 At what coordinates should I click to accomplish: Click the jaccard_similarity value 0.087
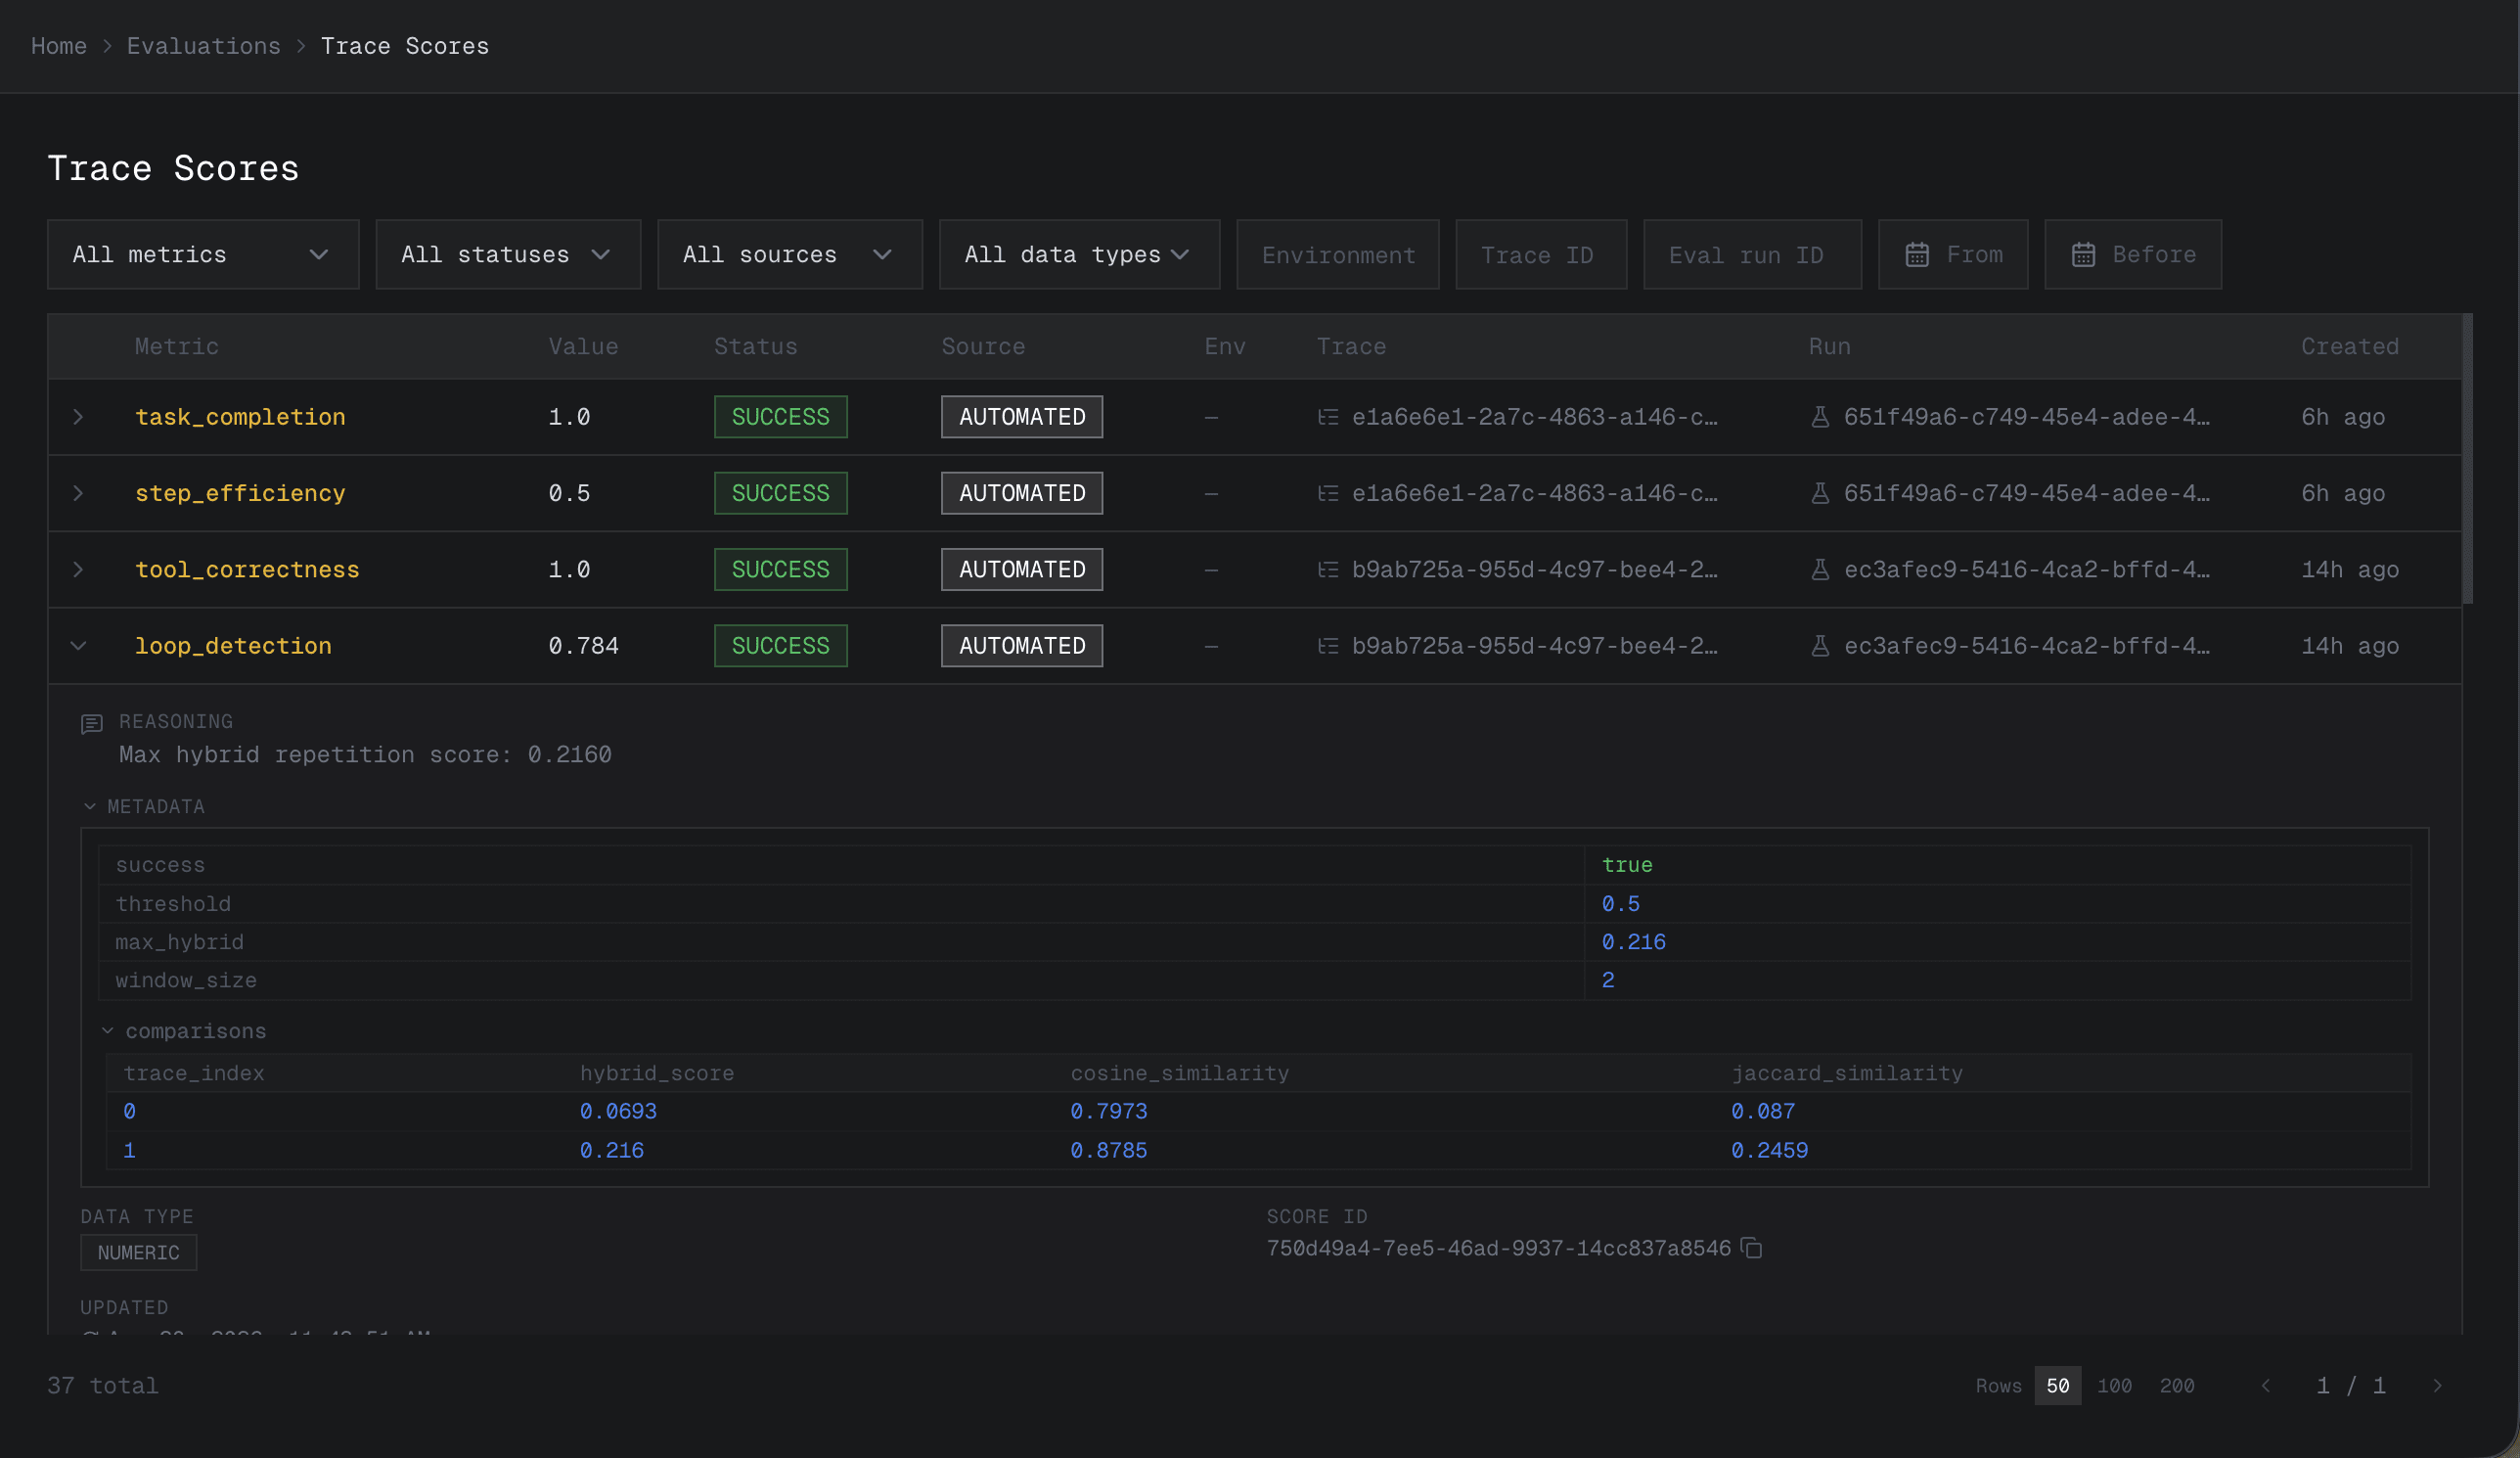pyautogui.click(x=1763, y=1111)
